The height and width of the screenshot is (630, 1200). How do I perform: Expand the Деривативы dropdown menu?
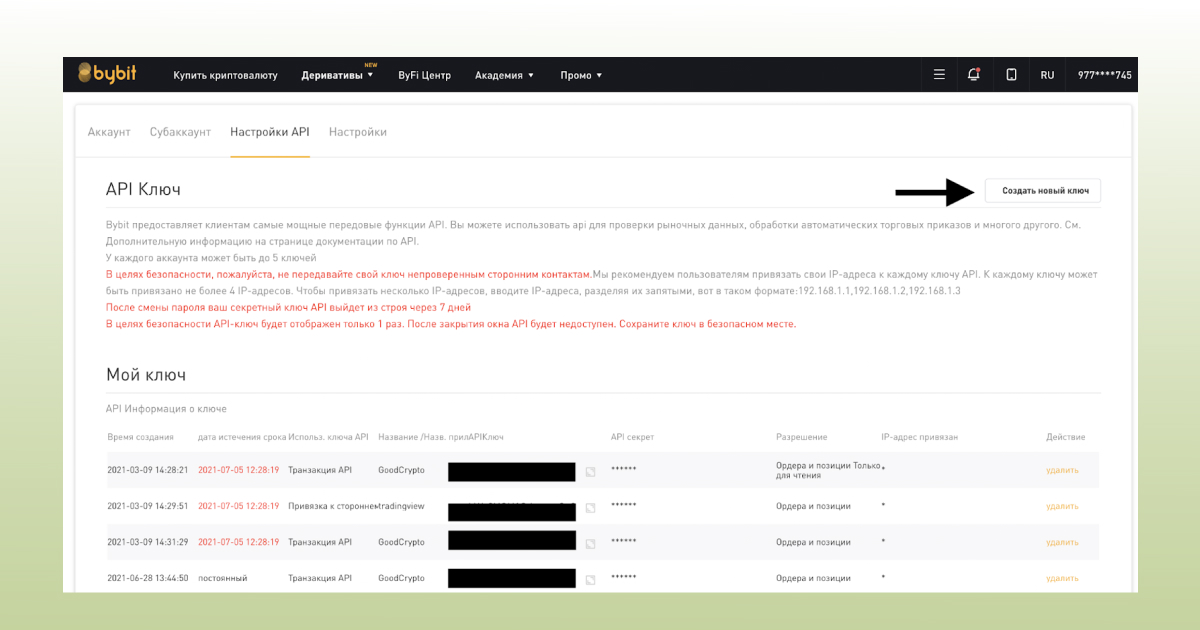point(337,76)
